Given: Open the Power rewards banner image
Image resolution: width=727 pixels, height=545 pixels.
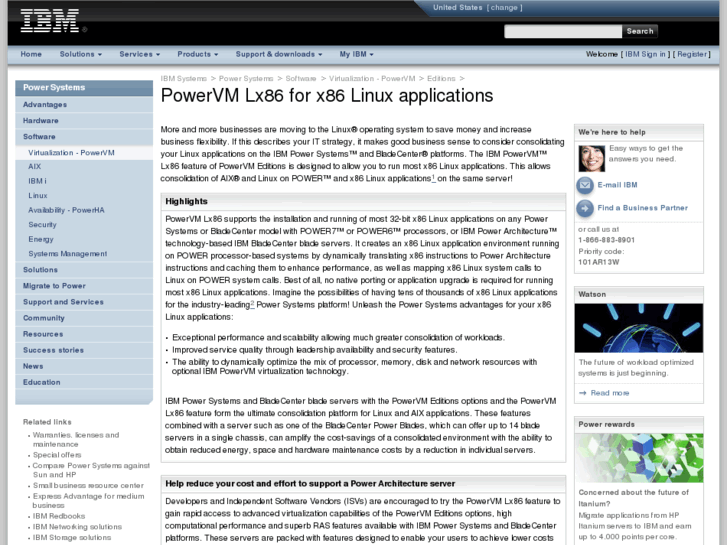Looking at the screenshot, I should click(x=638, y=458).
